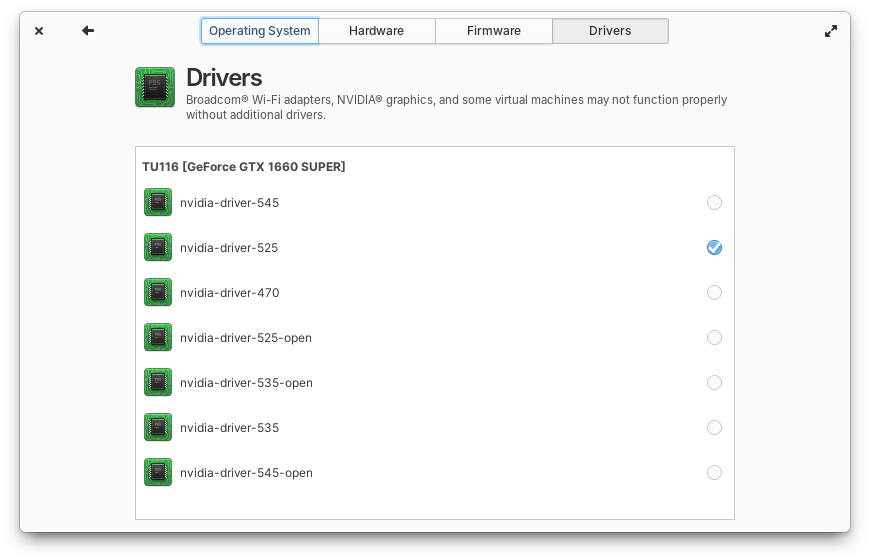
Task: Select the Drivers tab
Action: [x=610, y=31]
